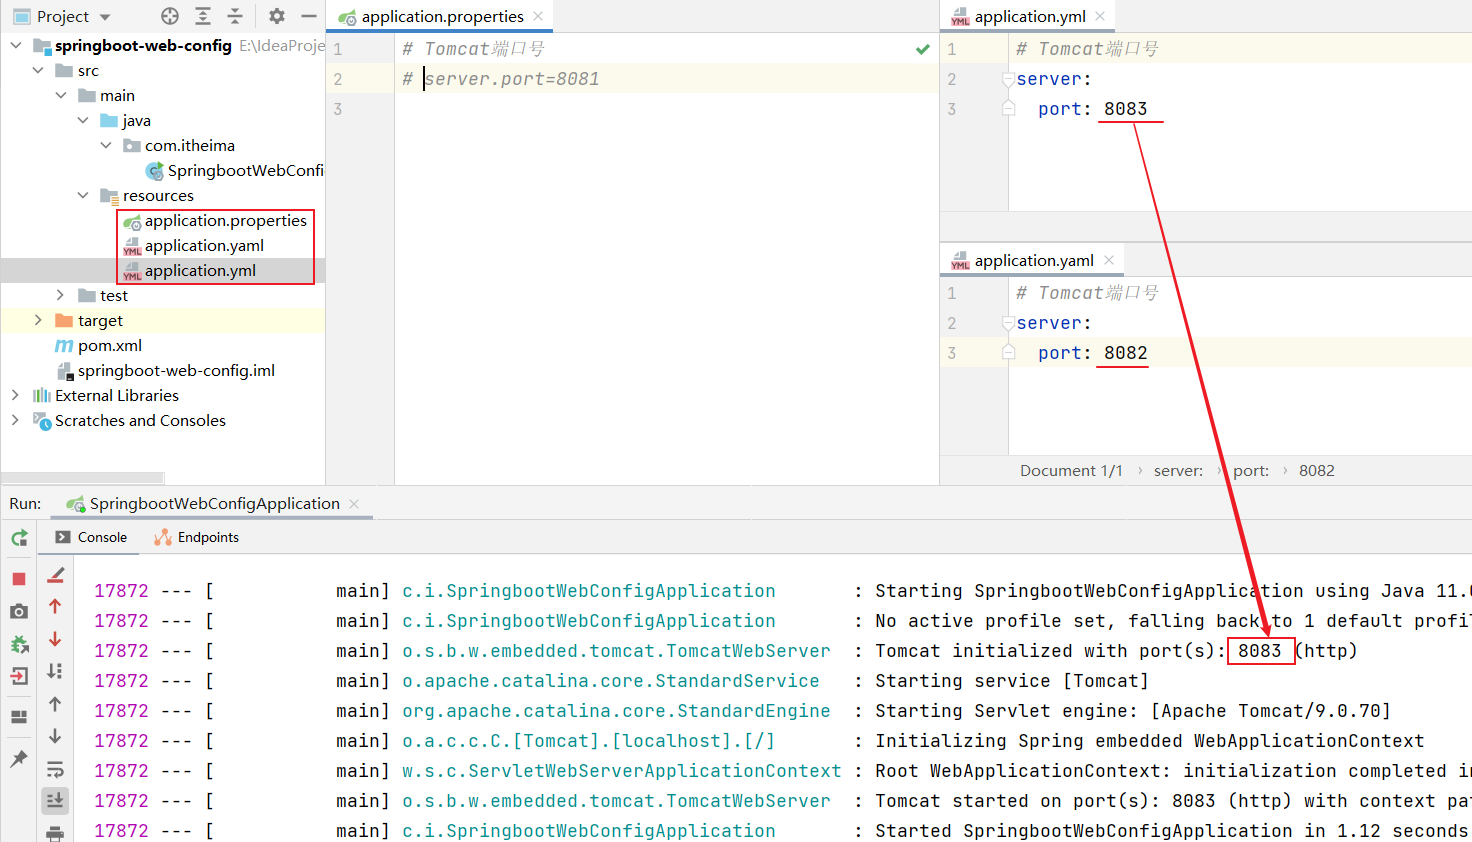Locate the opened file with the crosshair icon
This screenshot has width=1472, height=842.
[x=170, y=16]
